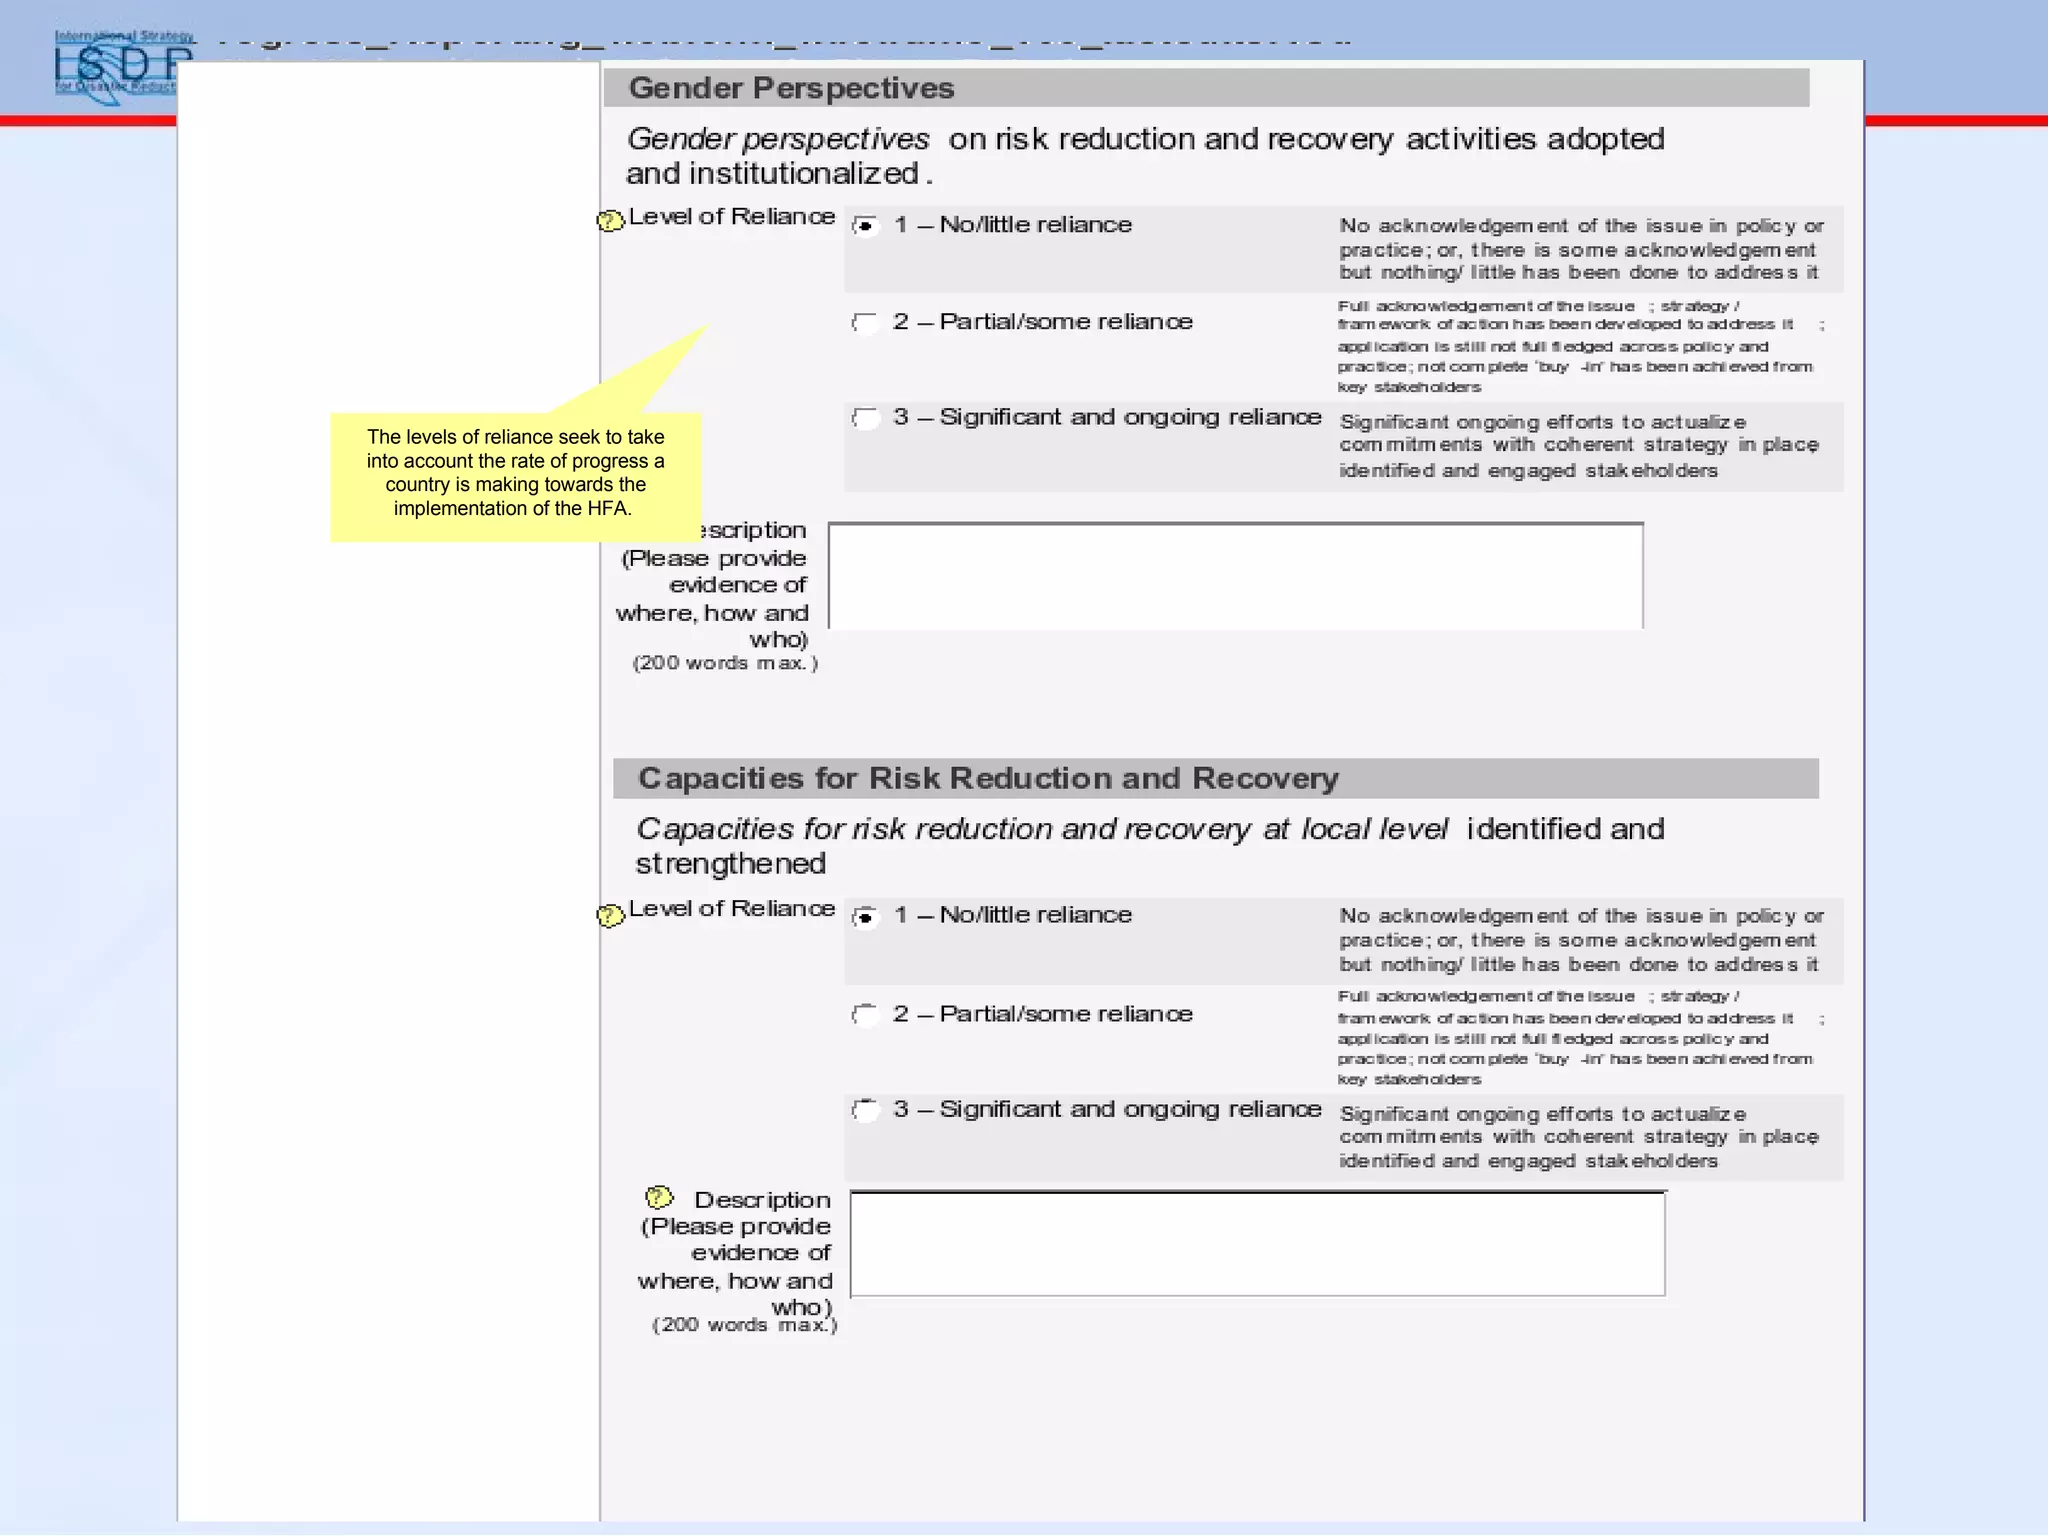The width and height of the screenshot is (2048, 1536).
Task: Click help icon beside Capacities Level of Reliance
Action: tap(609, 915)
